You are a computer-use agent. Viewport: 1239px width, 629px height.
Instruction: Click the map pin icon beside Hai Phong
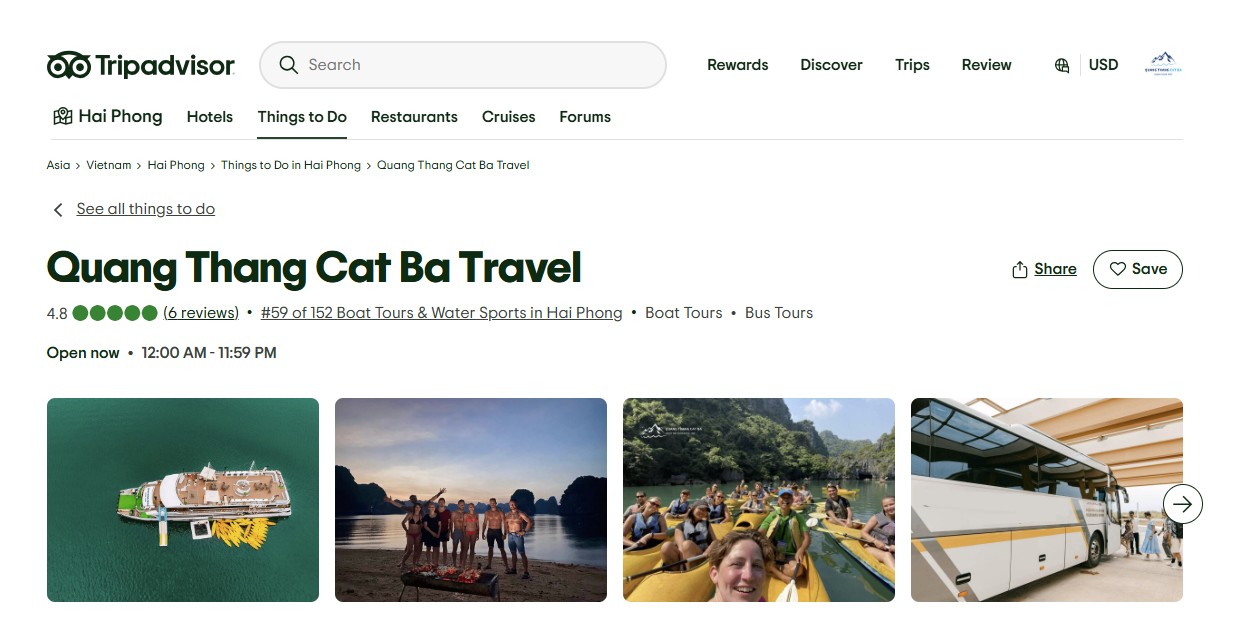click(x=61, y=116)
